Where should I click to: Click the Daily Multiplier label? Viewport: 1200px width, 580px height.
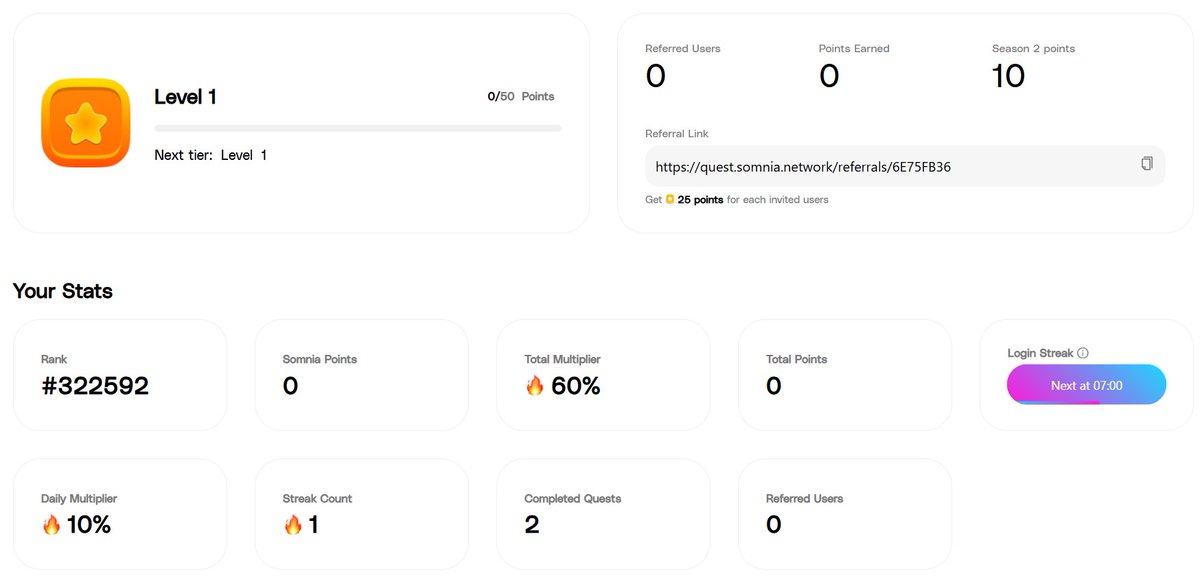(x=79, y=498)
